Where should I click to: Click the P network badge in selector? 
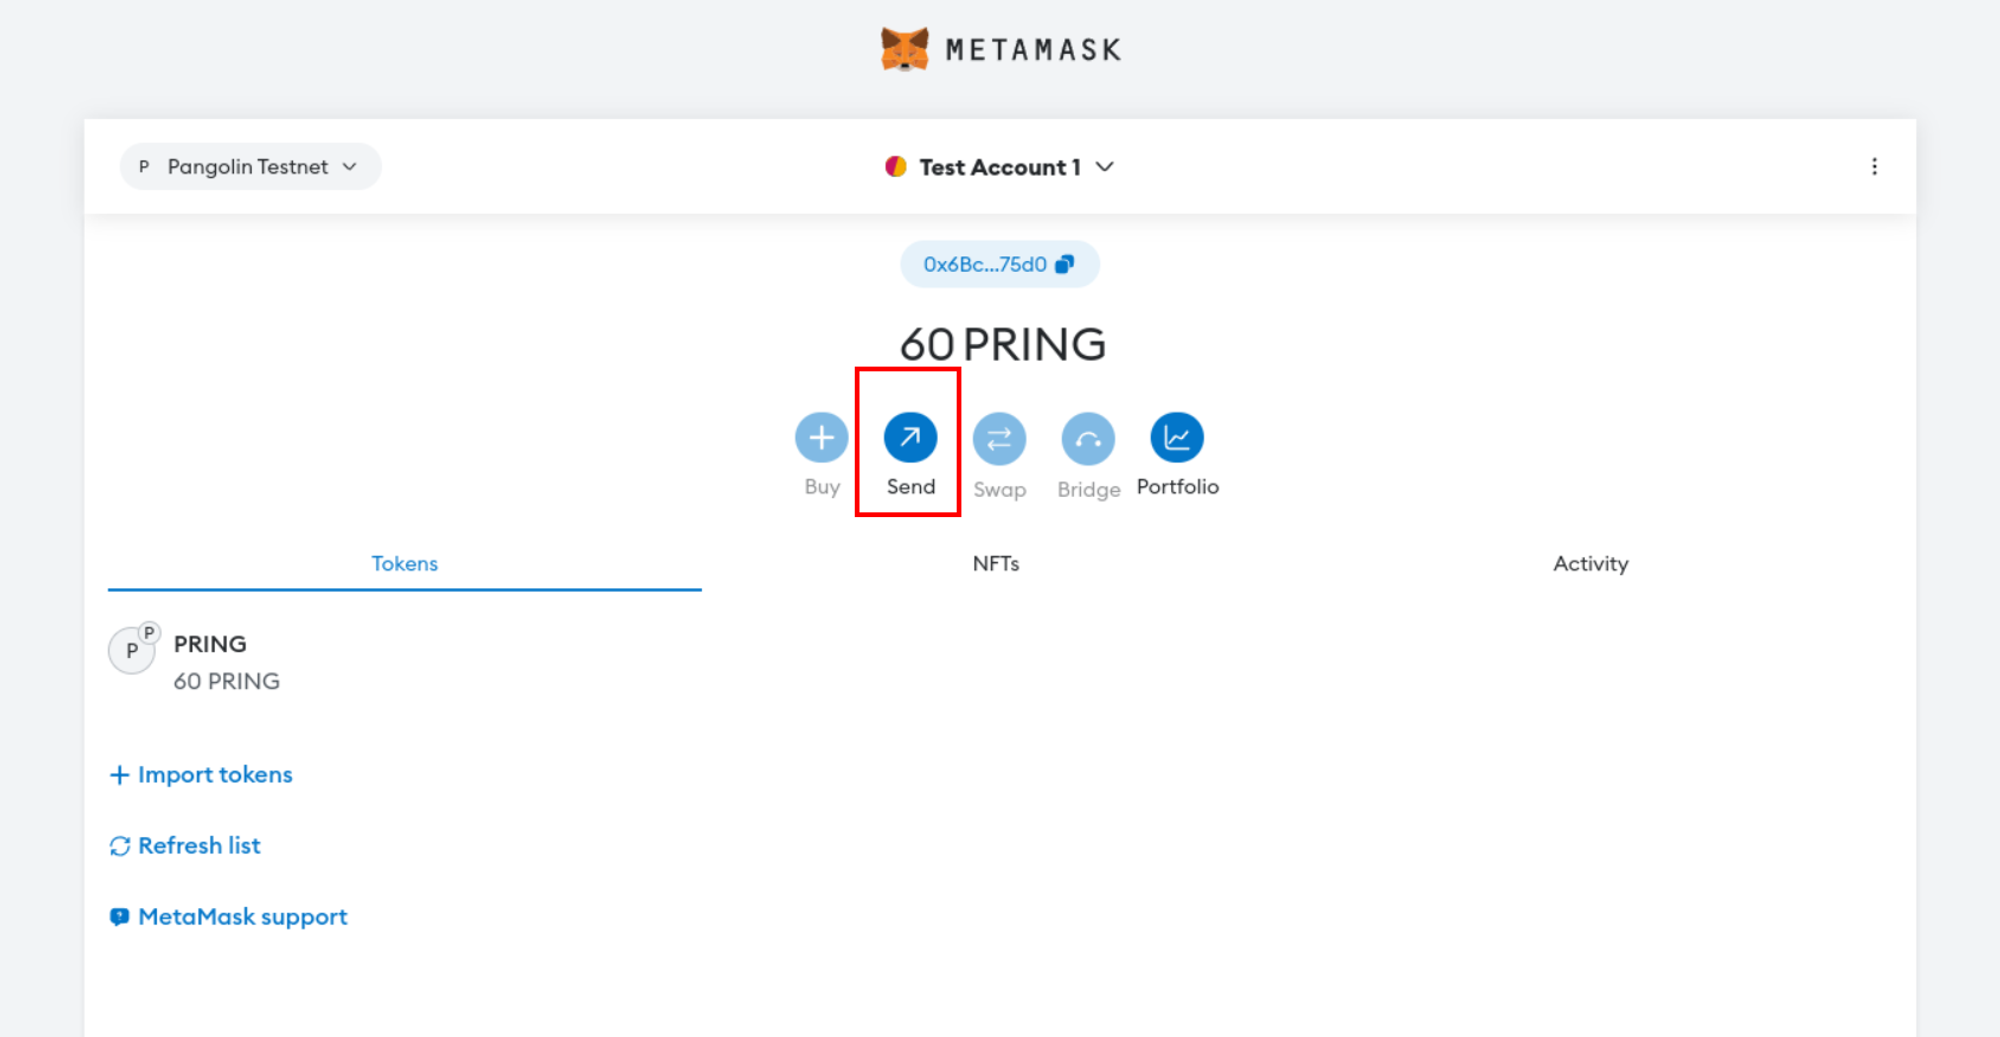[144, 167]
